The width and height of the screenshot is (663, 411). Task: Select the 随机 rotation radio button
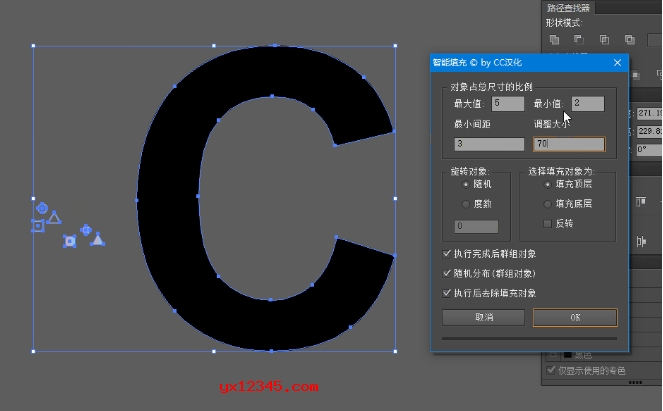coord(465,184)
